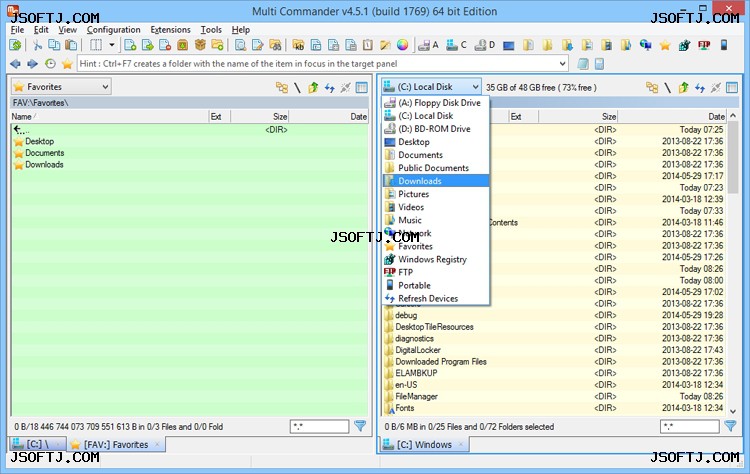Choose Public Documents in the drive list

[436, 168]
